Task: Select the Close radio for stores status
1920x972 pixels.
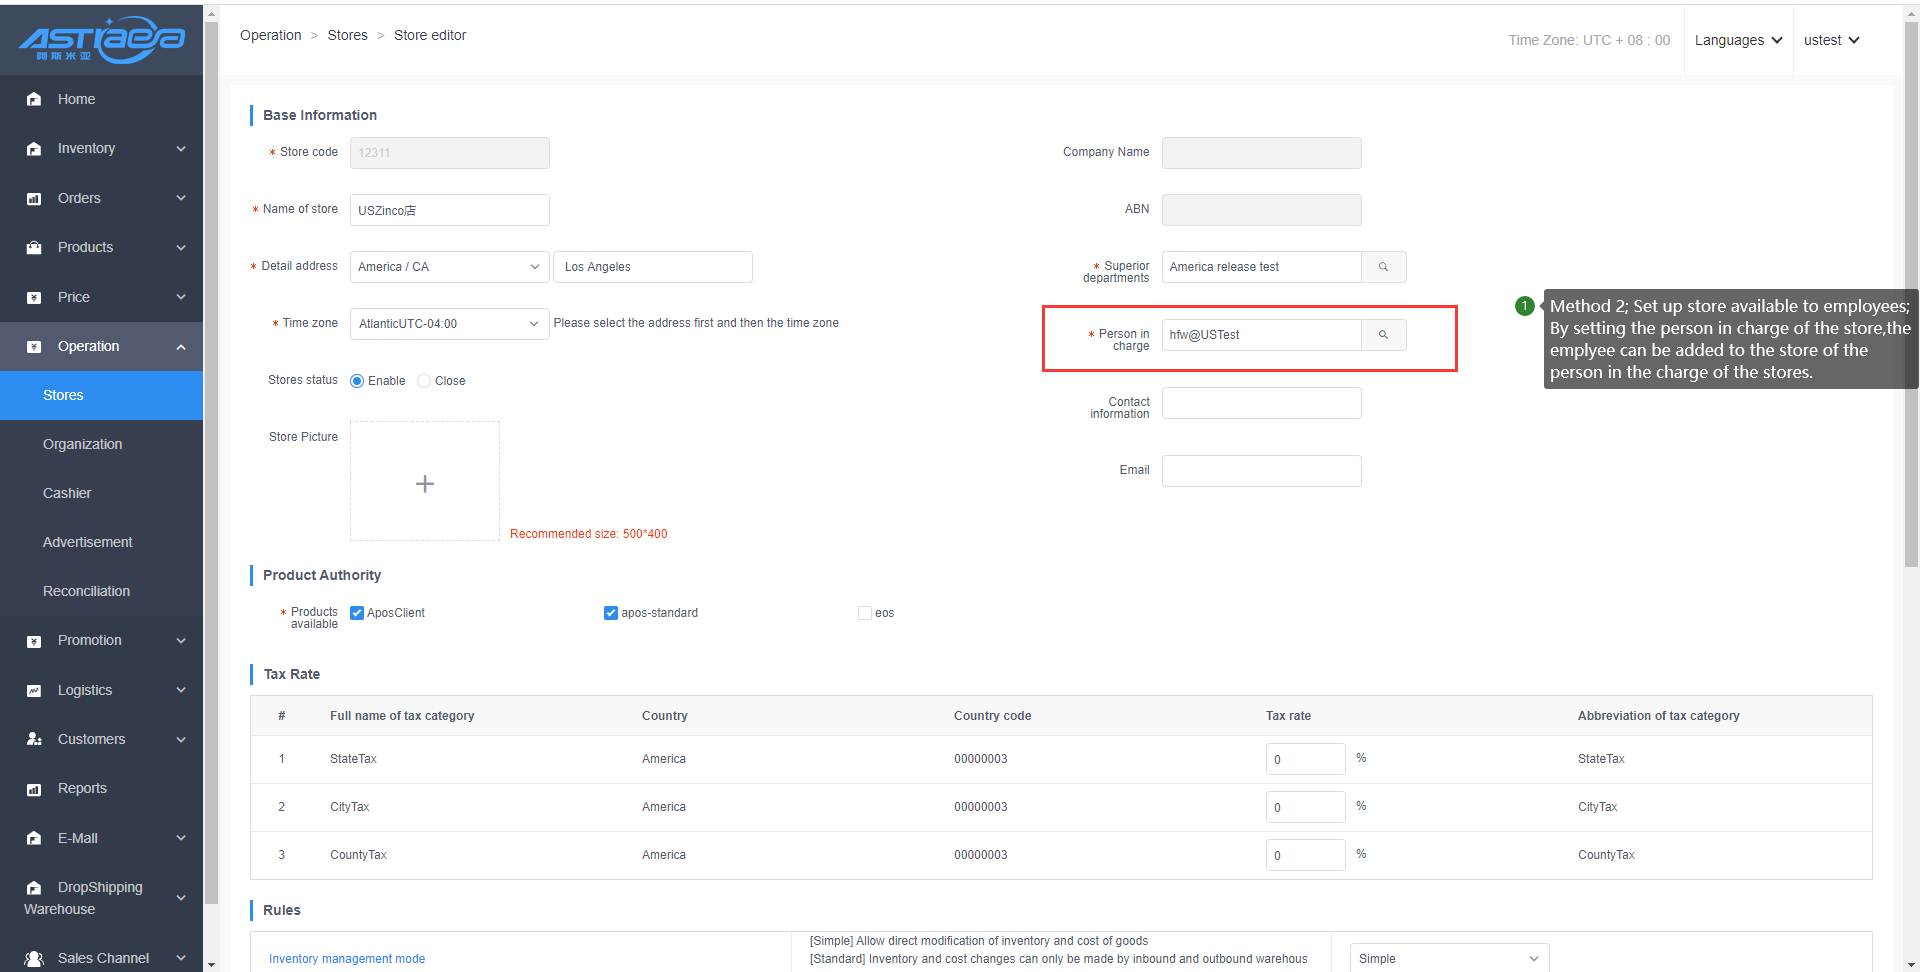Action: click(424, 381)
